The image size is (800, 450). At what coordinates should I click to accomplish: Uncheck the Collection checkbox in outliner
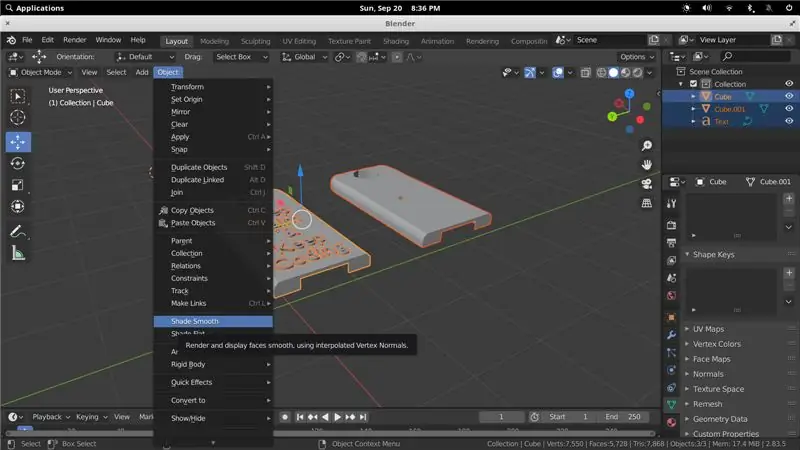coord(693,84)
